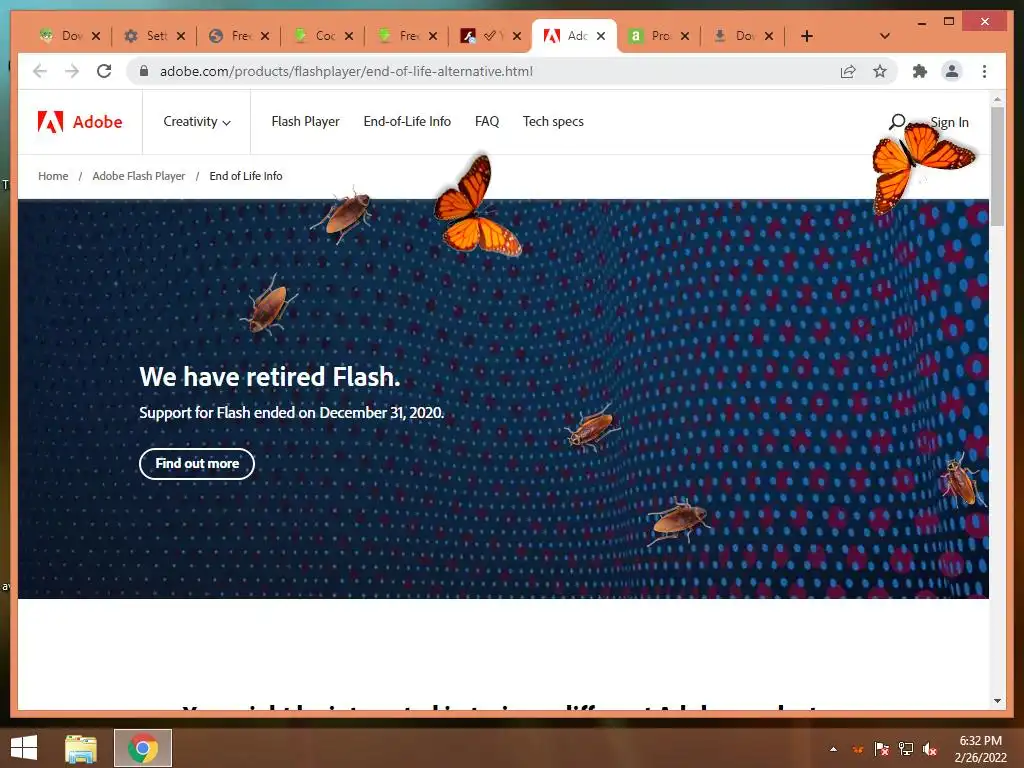Open the taskbar clock and date
The height and width of the screenshot is (768, 1024).
(980, 749)
